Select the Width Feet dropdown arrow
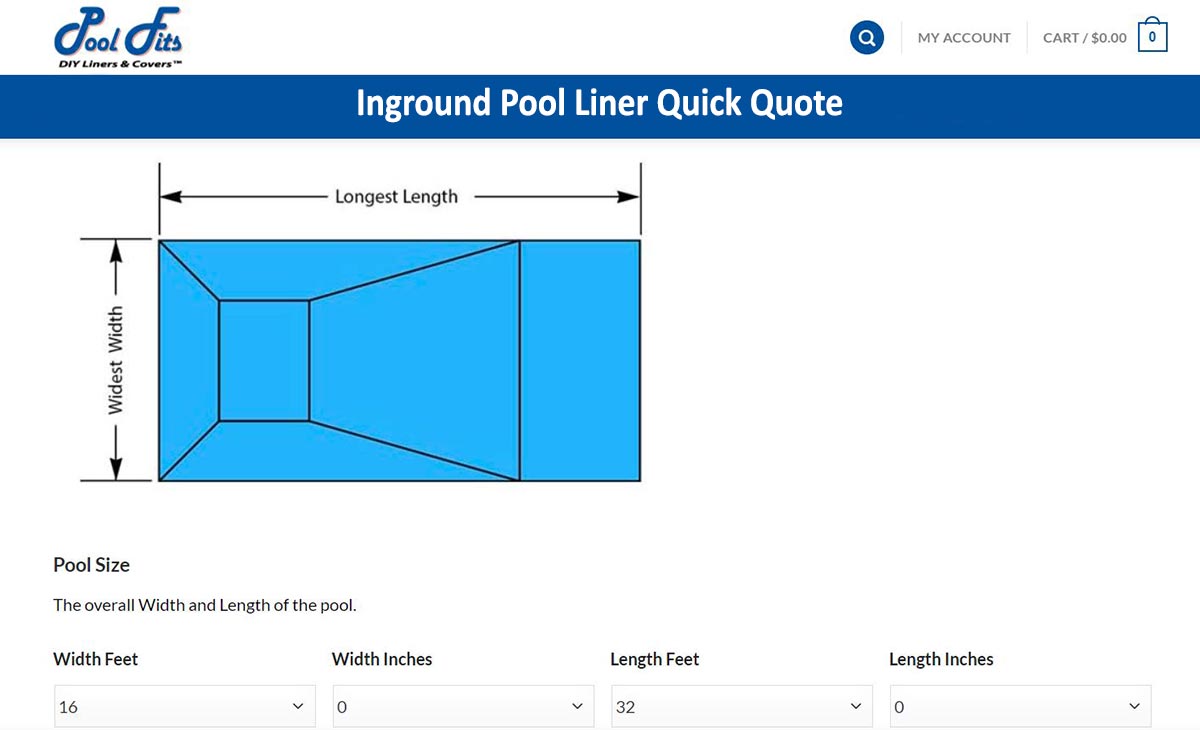 tap(300, 705)
